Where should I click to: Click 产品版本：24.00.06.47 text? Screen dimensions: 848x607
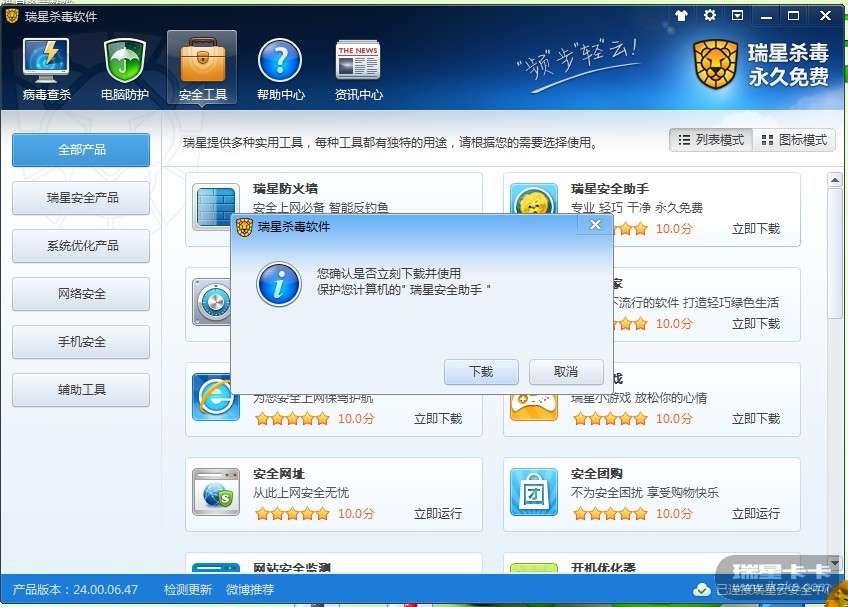click(x=75, y=589)
